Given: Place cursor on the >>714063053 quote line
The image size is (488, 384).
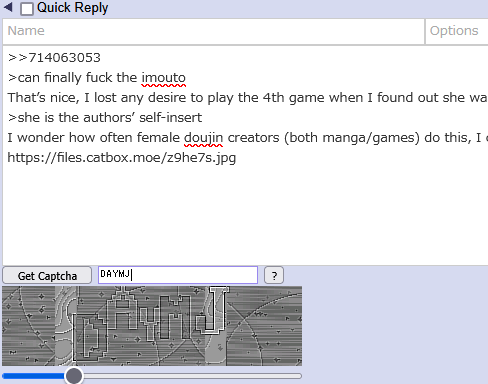Looking at the screenshot, I should tap(54, 58).
